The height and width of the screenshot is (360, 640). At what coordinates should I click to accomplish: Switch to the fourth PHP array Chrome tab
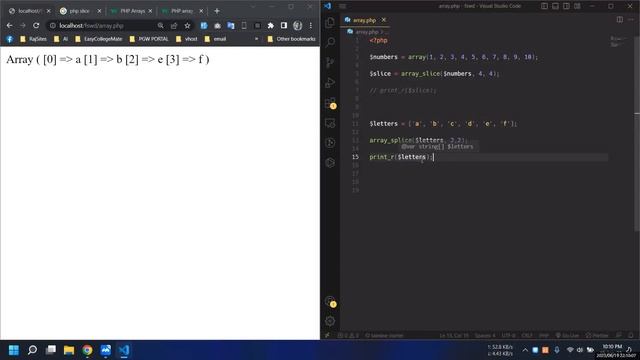click(x=182, y=11)
